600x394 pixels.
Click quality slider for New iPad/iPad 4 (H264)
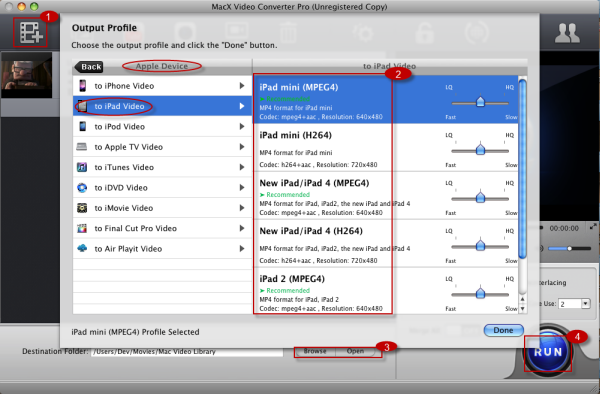click(480, 246)
